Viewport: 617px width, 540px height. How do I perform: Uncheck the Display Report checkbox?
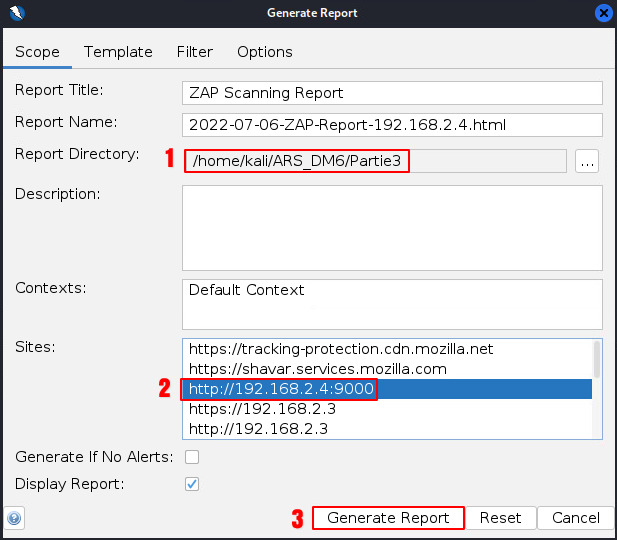pyautogui.click(x=192, y=484)
